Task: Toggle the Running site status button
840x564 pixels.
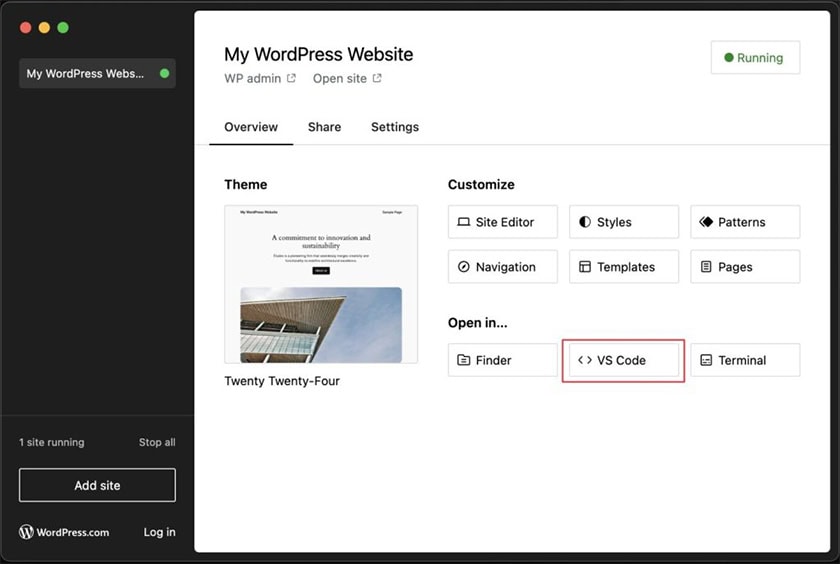Action: click(754, 58)
